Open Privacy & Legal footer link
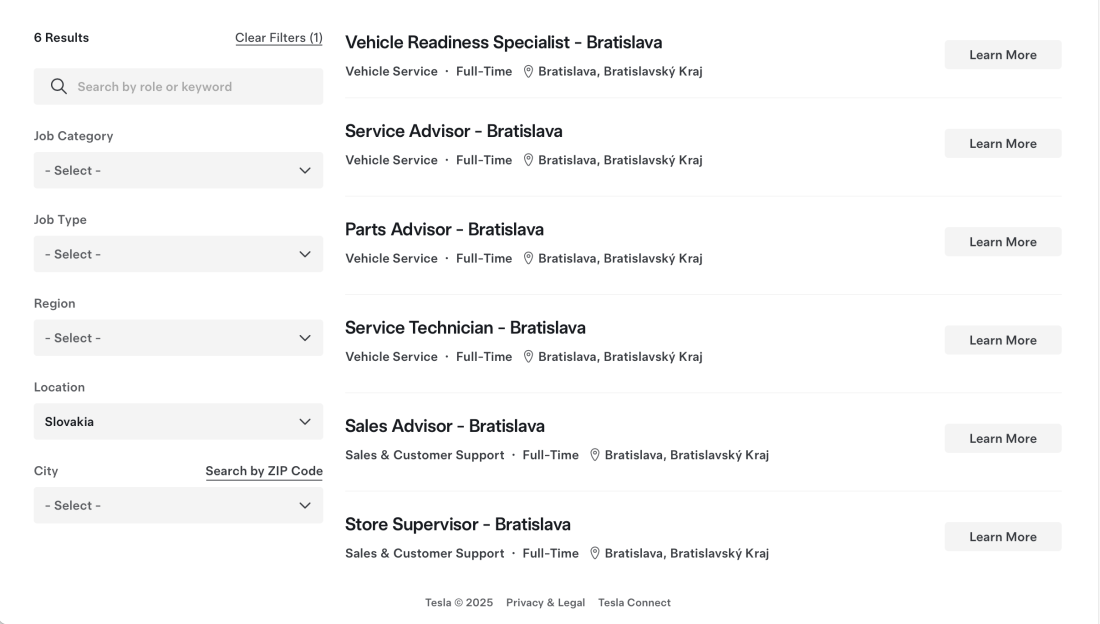This screenshot has height=624, width=1100. tap(545, 602)
